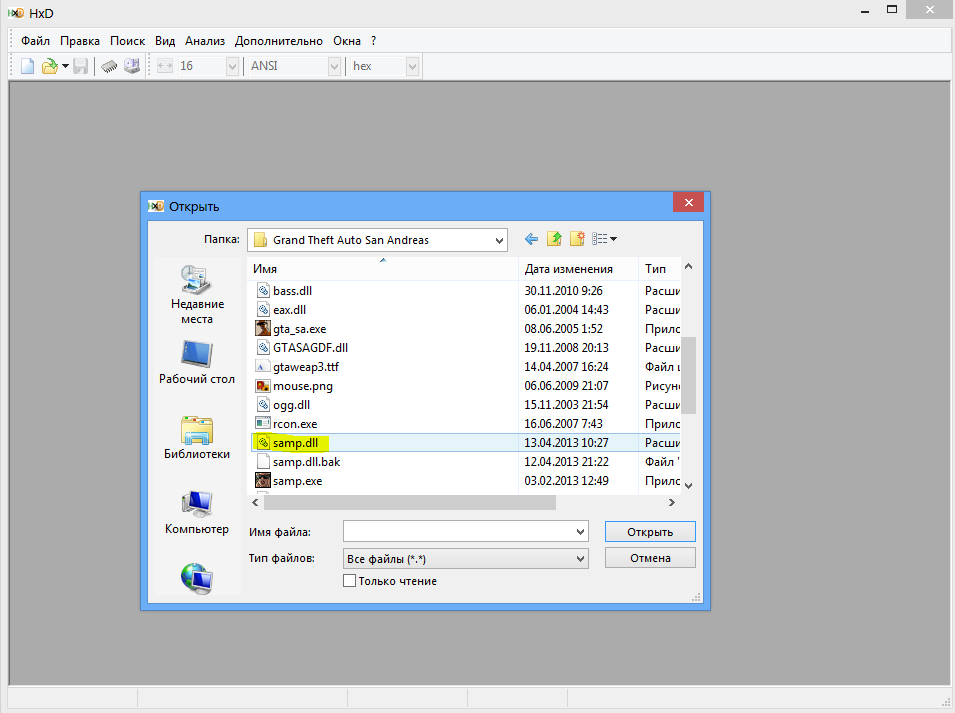
Task: Select the rcon.exe file name
Action: pyautogui.click(x=295, y=424)
